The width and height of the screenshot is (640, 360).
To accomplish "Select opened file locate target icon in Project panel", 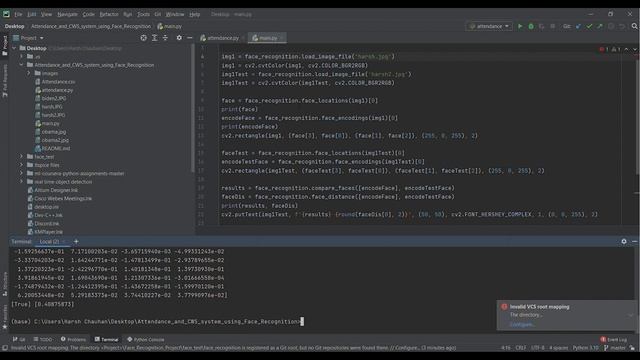I will (x=143, y=38).
